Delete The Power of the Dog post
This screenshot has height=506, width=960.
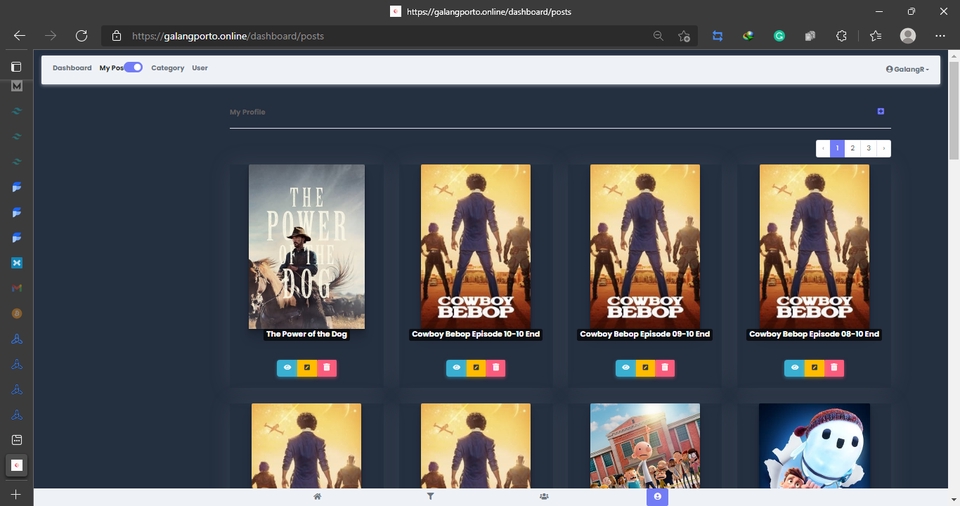coord(326,368)
